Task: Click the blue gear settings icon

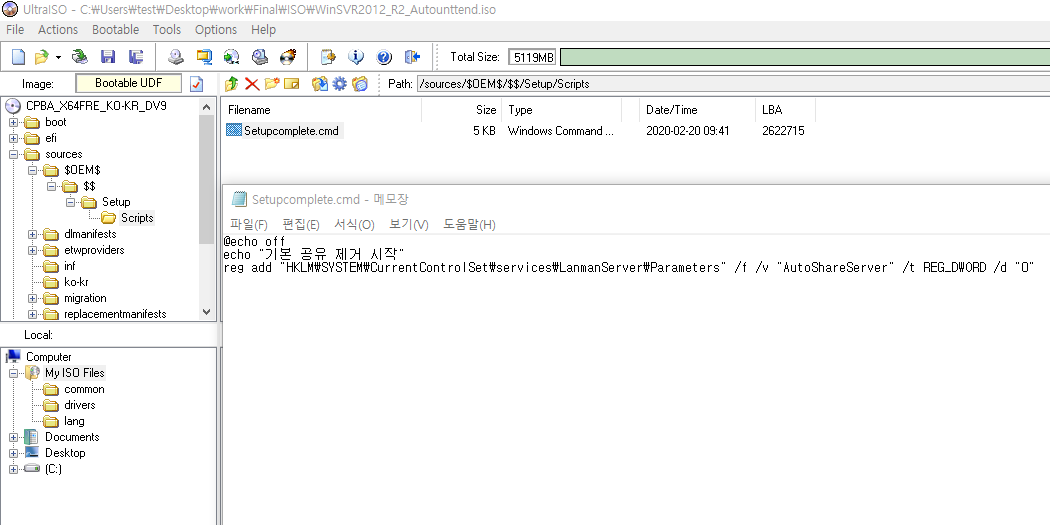Action: point(340,84)
